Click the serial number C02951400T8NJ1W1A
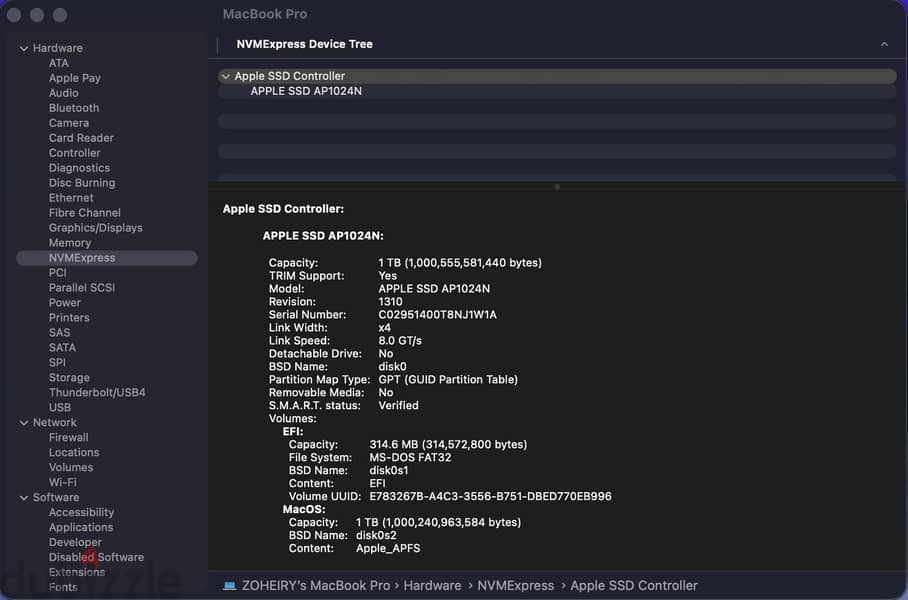This screenshot has height=600, width=908. click(x=437, y=315)
